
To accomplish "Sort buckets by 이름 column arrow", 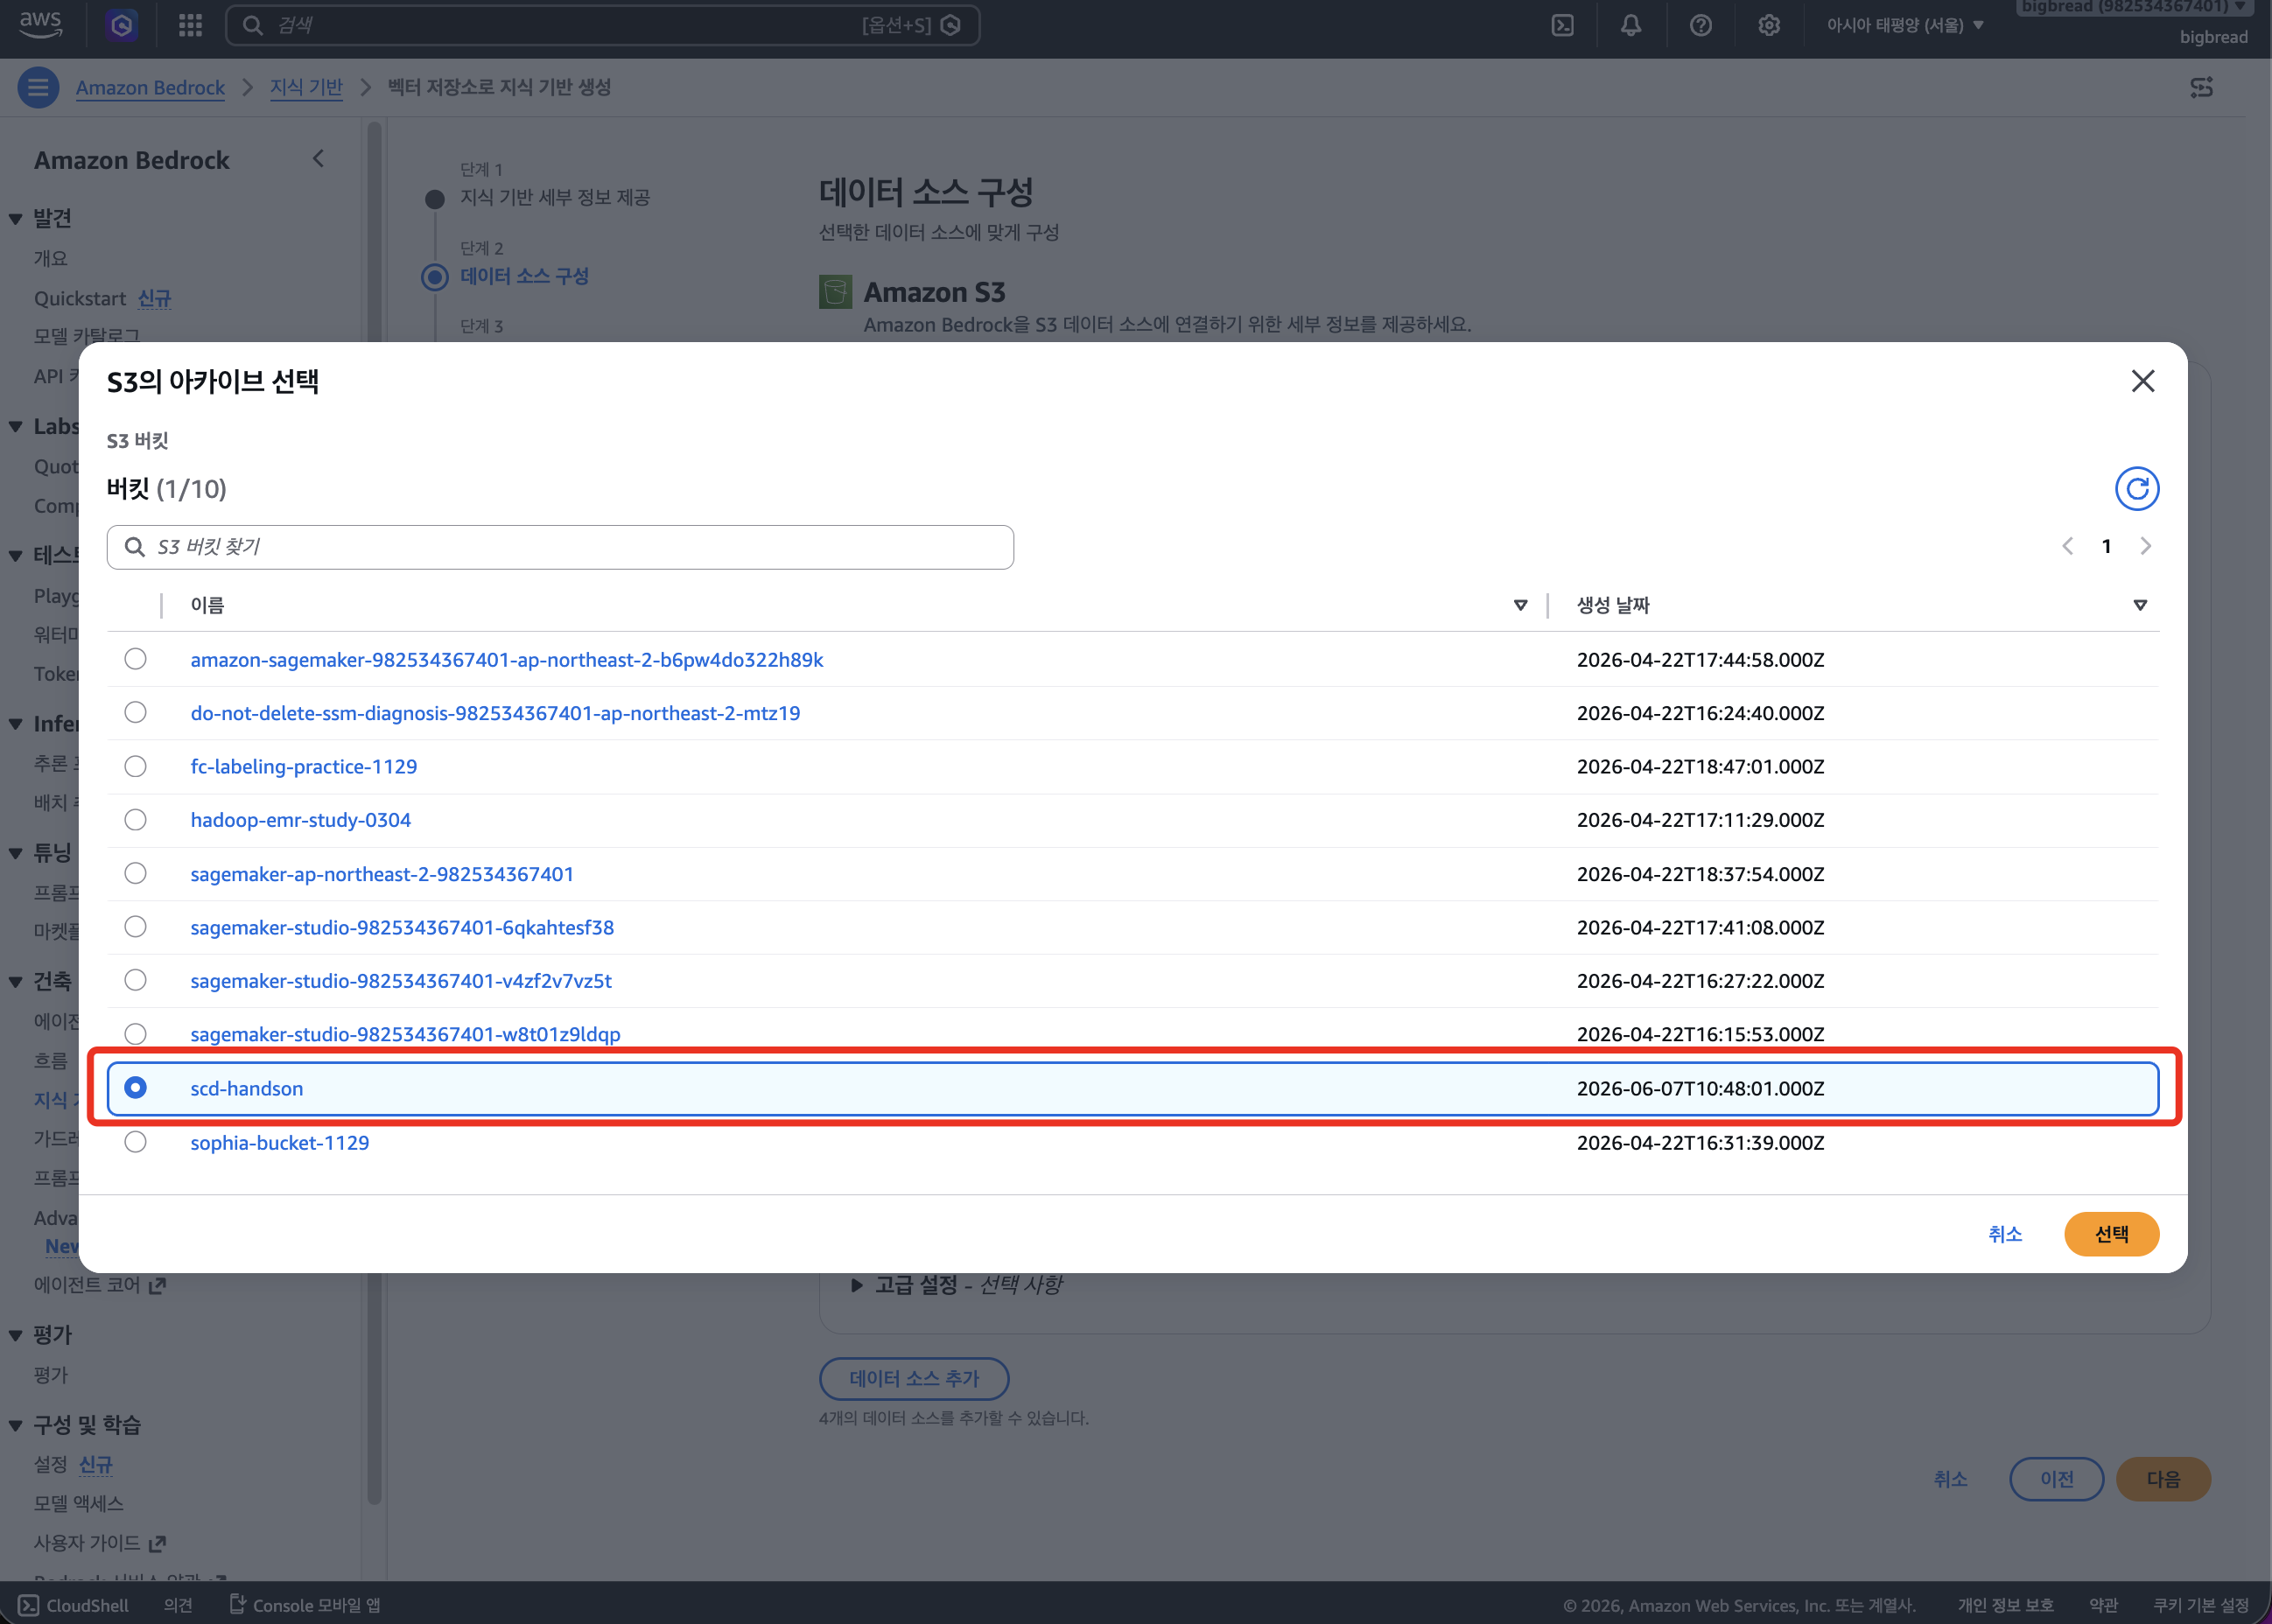I will pyautogui.click(x=1520, y=605).
